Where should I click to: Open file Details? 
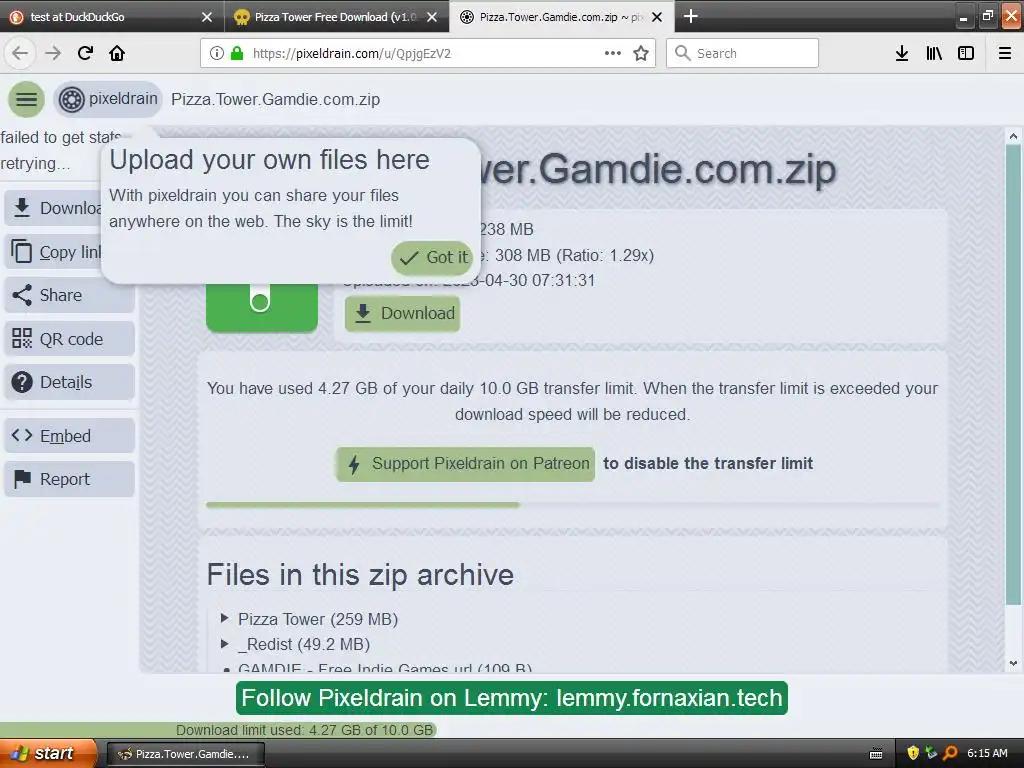point(69,382)
